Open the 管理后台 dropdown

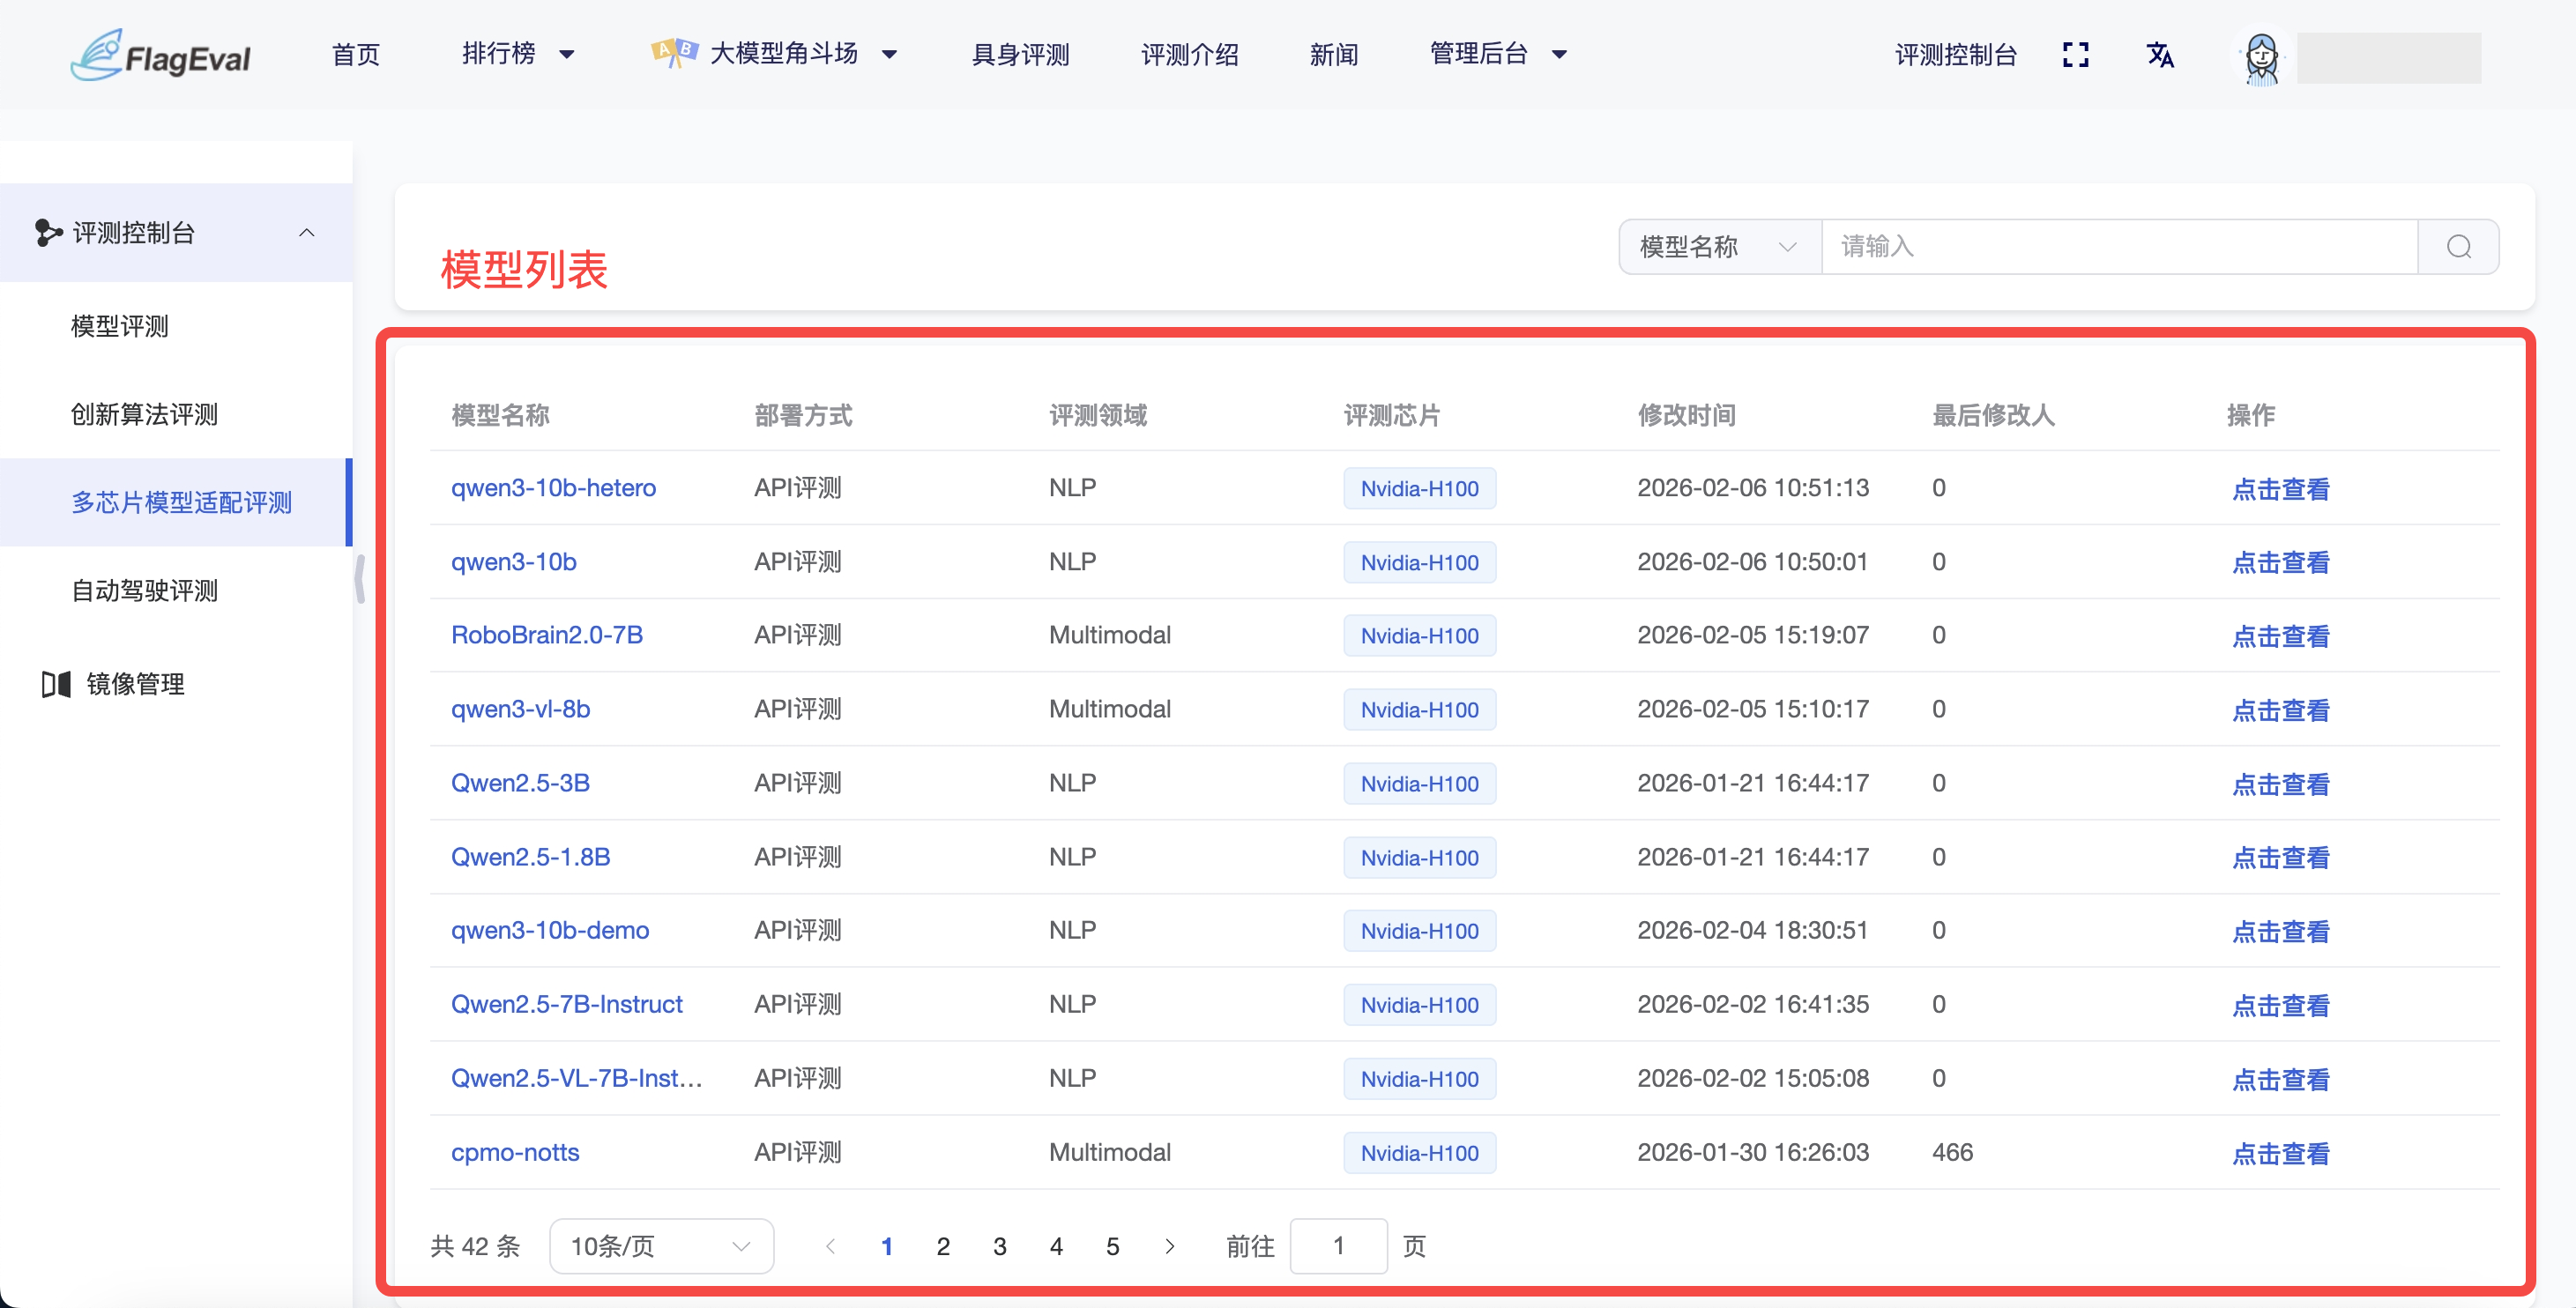(x=1497, y=54)
